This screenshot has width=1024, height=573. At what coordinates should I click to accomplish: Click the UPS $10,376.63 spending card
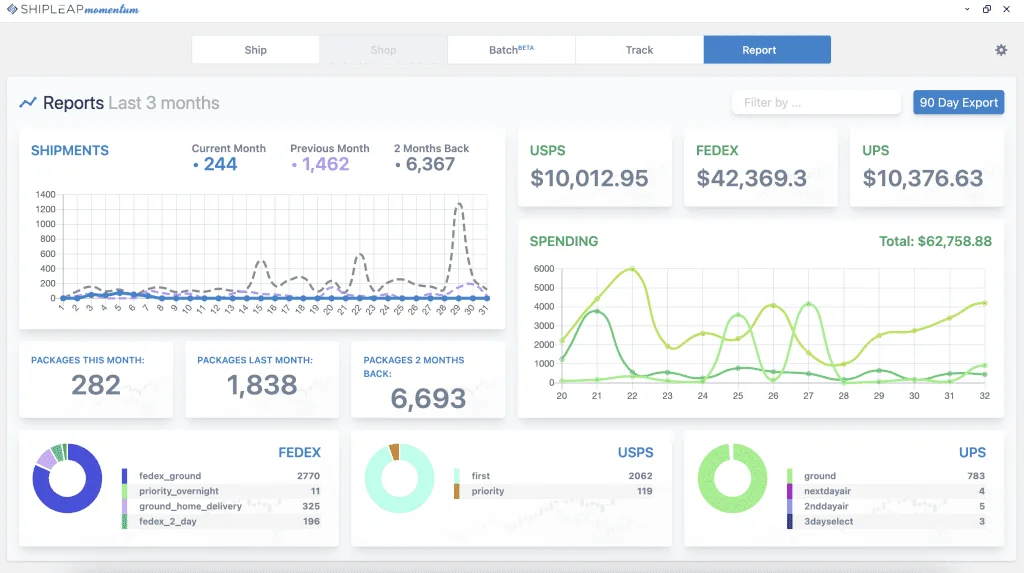click(x=927, y=167)
